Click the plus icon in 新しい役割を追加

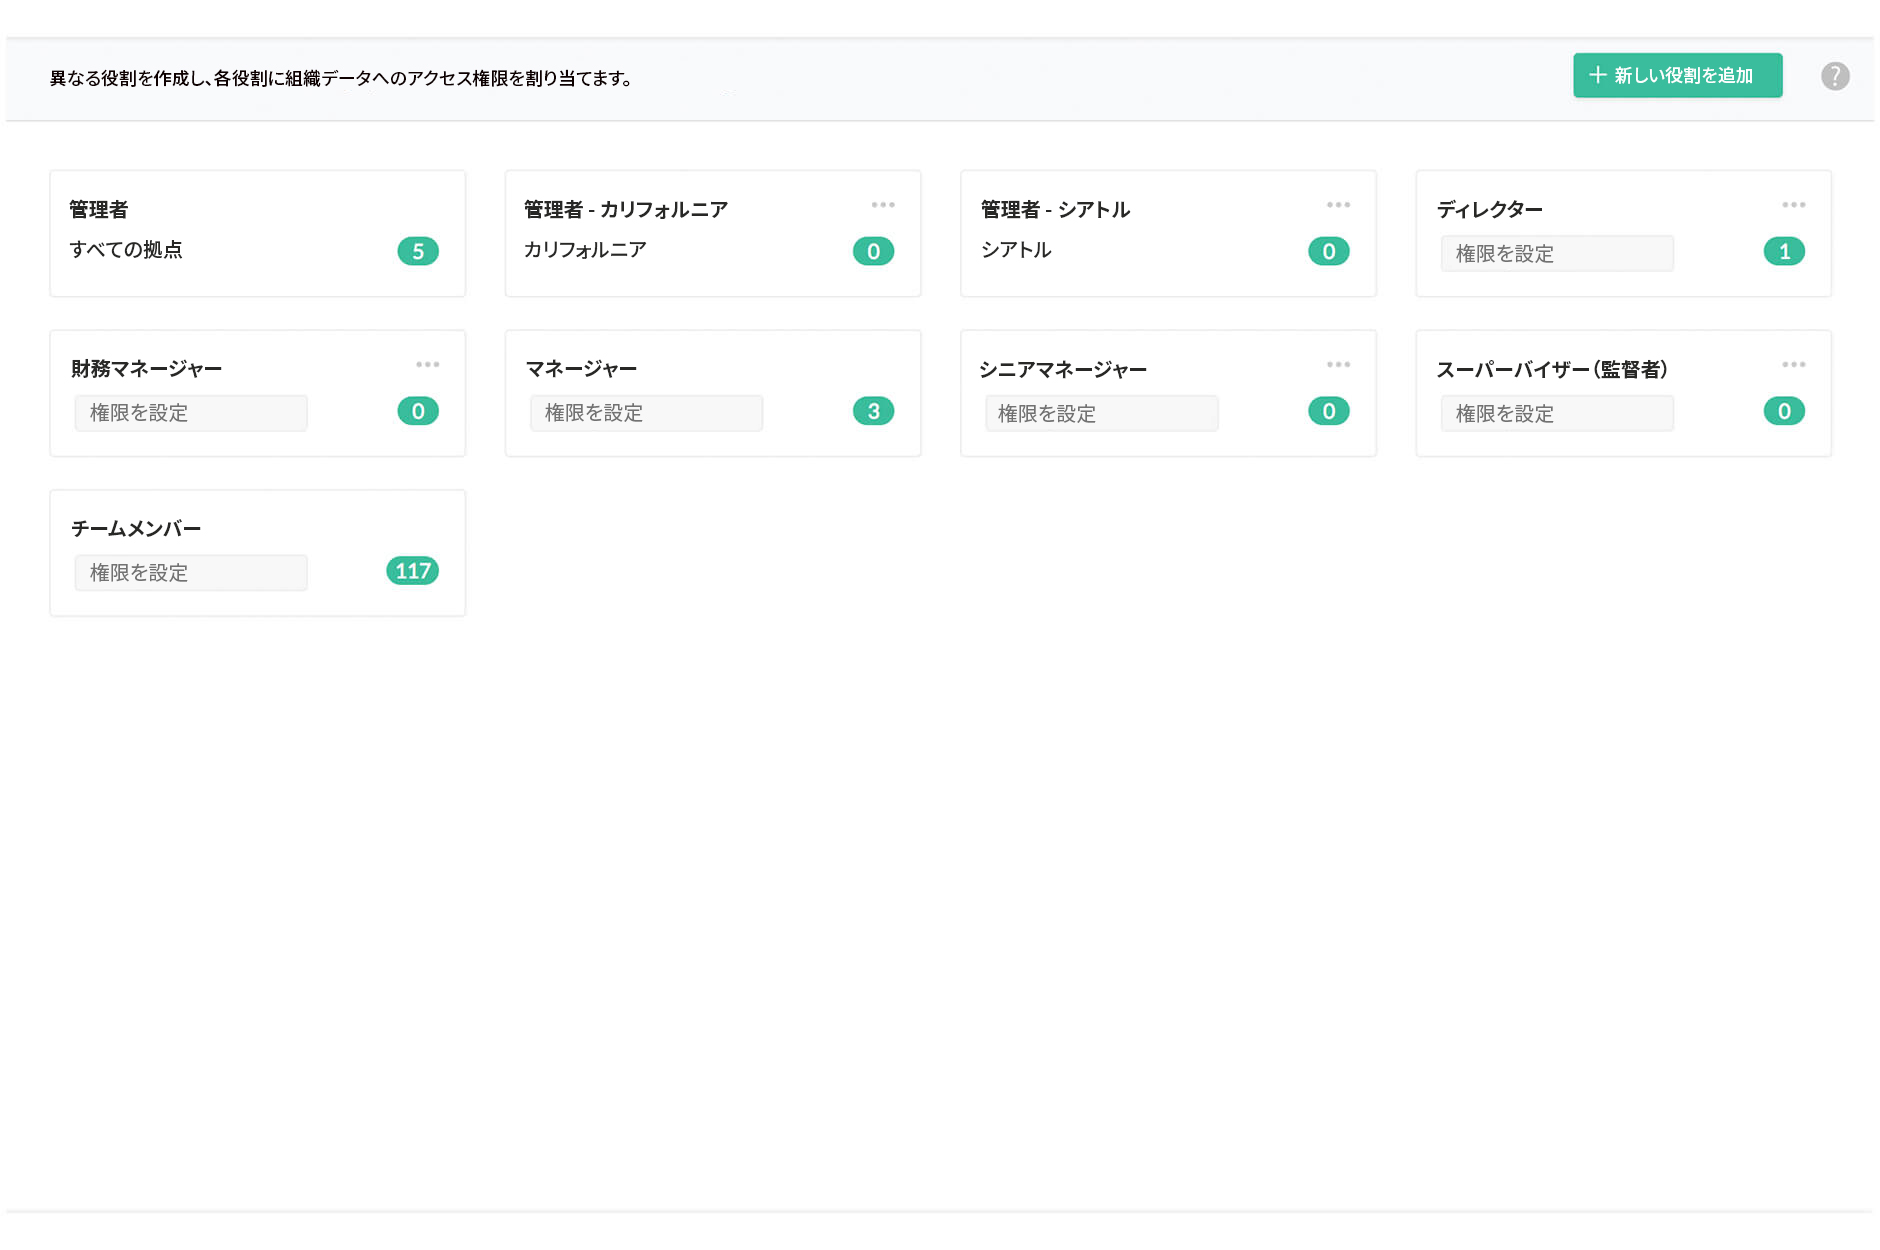pyautogui.click(x=1597, y=74)
